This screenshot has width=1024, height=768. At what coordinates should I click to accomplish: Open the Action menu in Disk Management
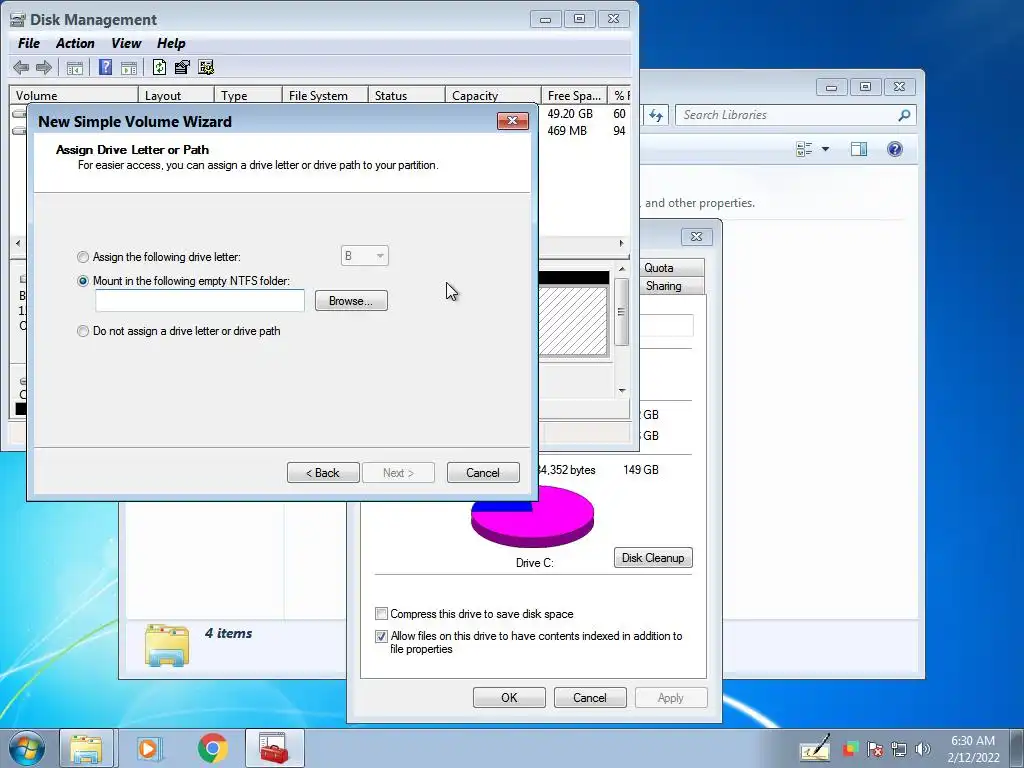point(75,44)
